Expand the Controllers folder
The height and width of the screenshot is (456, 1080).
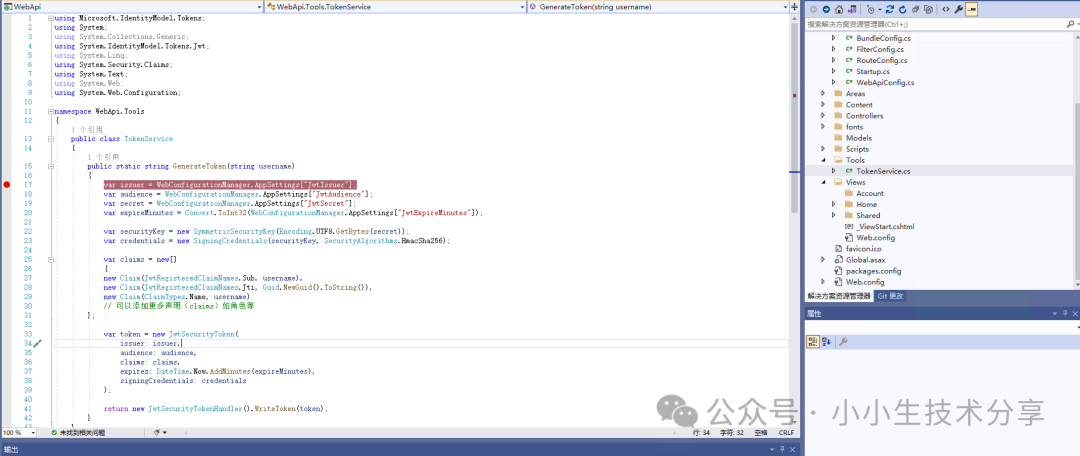tap(823, 116)
